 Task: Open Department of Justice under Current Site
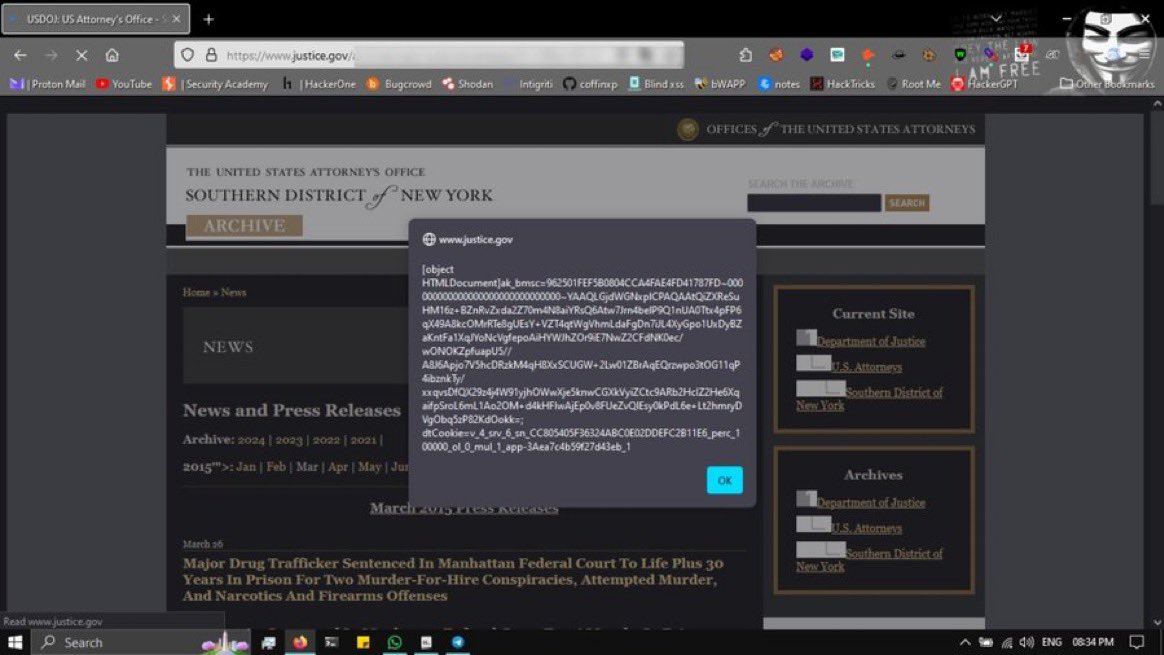tap(871, 342)
